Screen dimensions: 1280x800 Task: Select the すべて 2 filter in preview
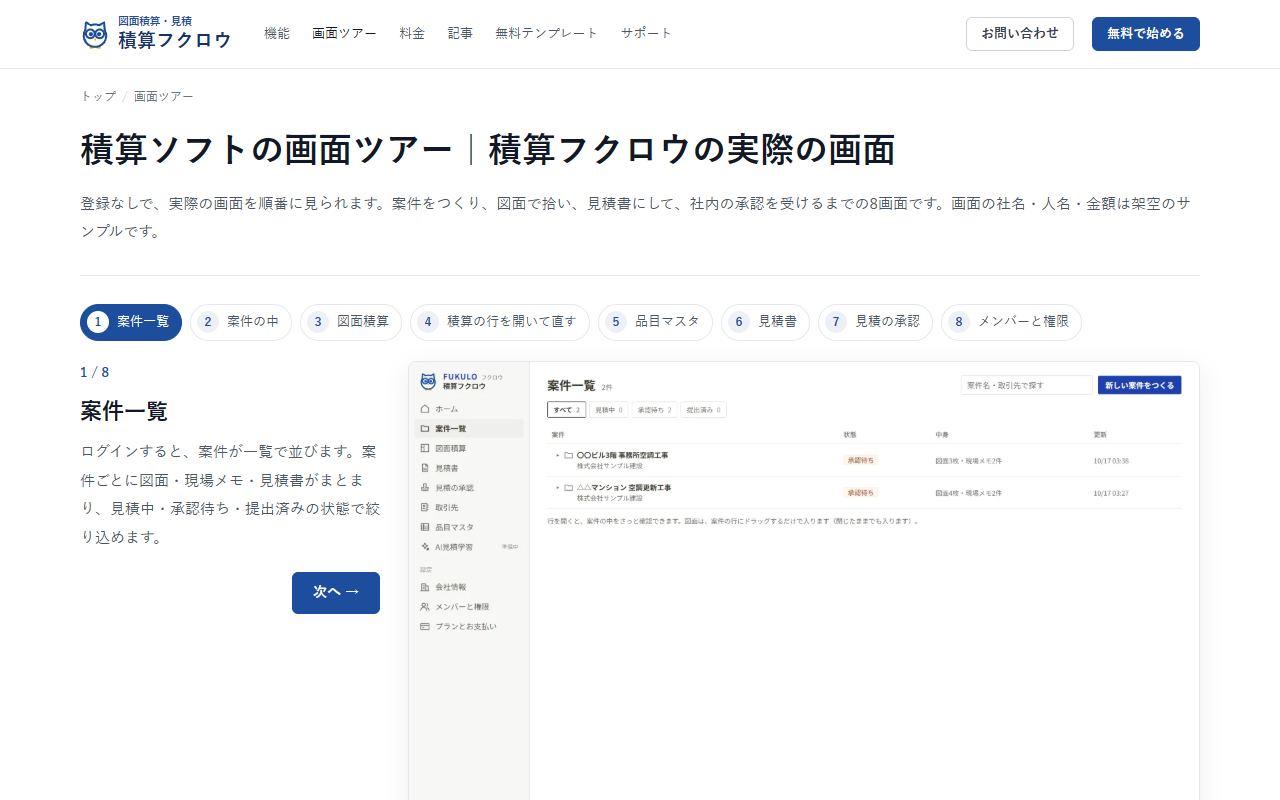click(x=566, y=410)
